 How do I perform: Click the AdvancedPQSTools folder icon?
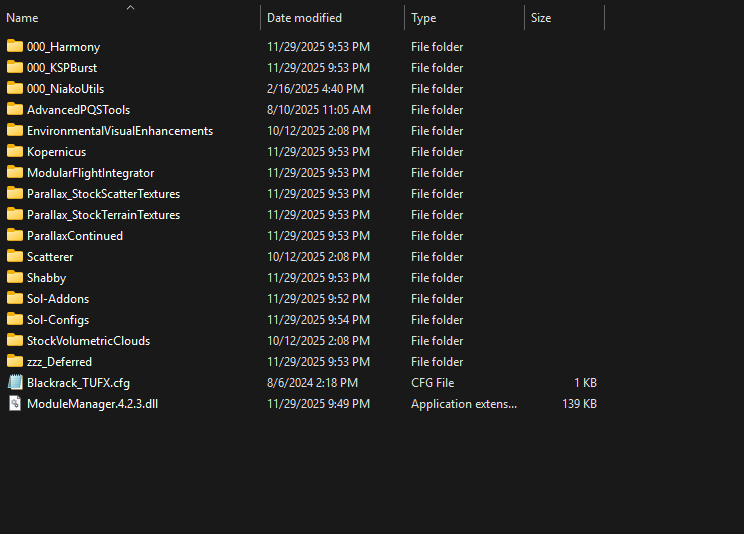click(15, 109)
